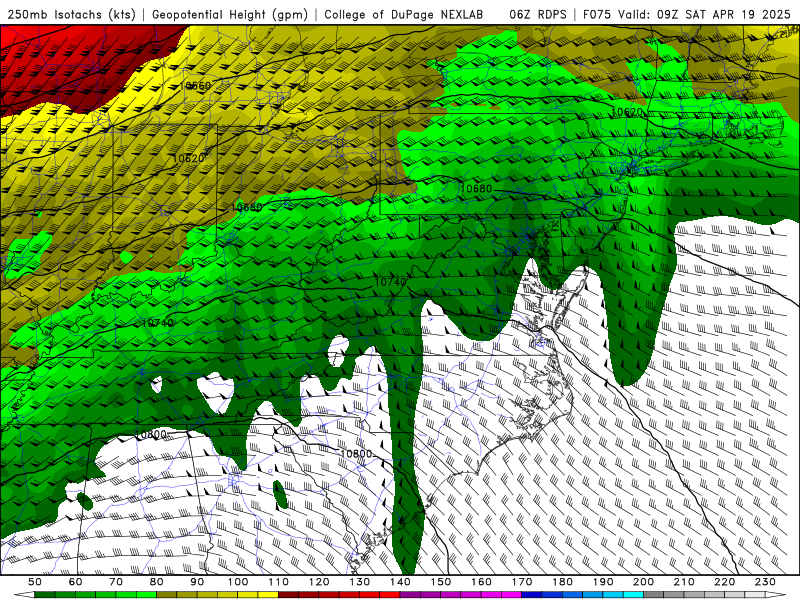Click the 160 kts label on color scale
The height and width of the screenshot is (600, 800).
pos(482,582)
